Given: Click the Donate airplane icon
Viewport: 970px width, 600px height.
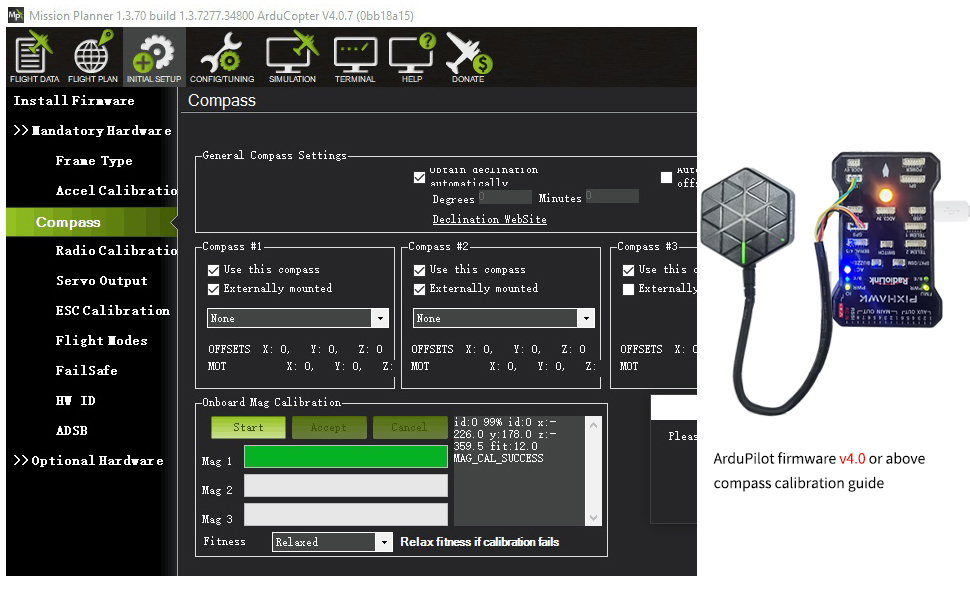Looking at the screenshot, I should click(468, 57).
